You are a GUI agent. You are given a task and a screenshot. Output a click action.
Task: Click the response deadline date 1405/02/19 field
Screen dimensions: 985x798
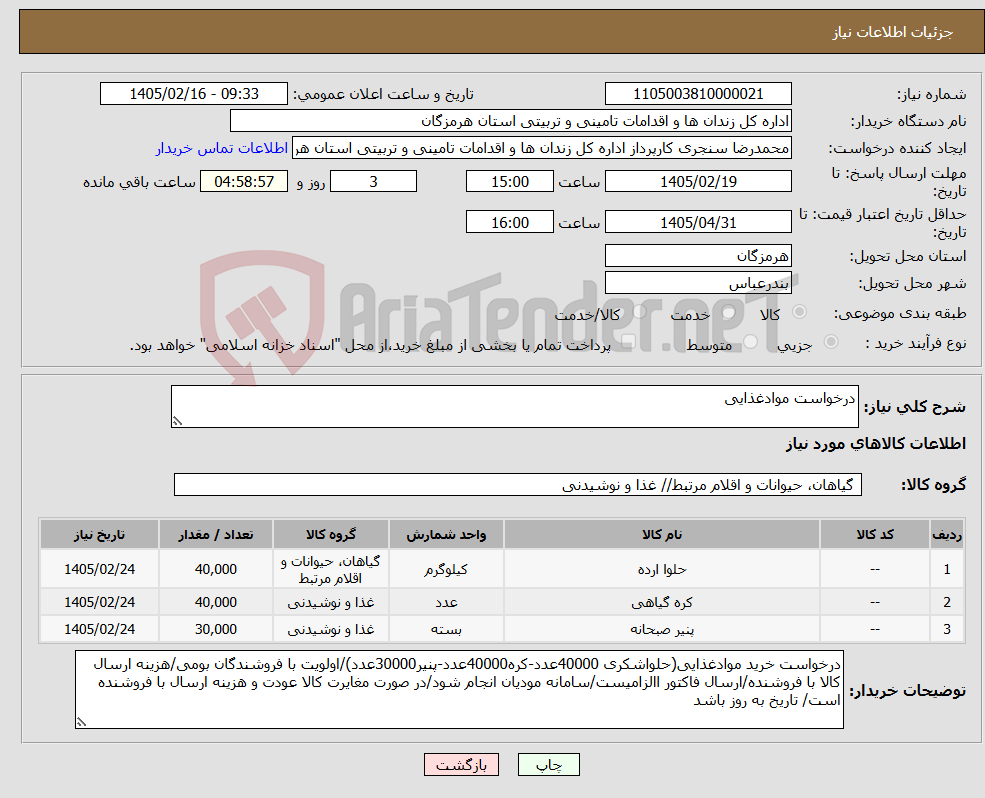tap(698, 182)
